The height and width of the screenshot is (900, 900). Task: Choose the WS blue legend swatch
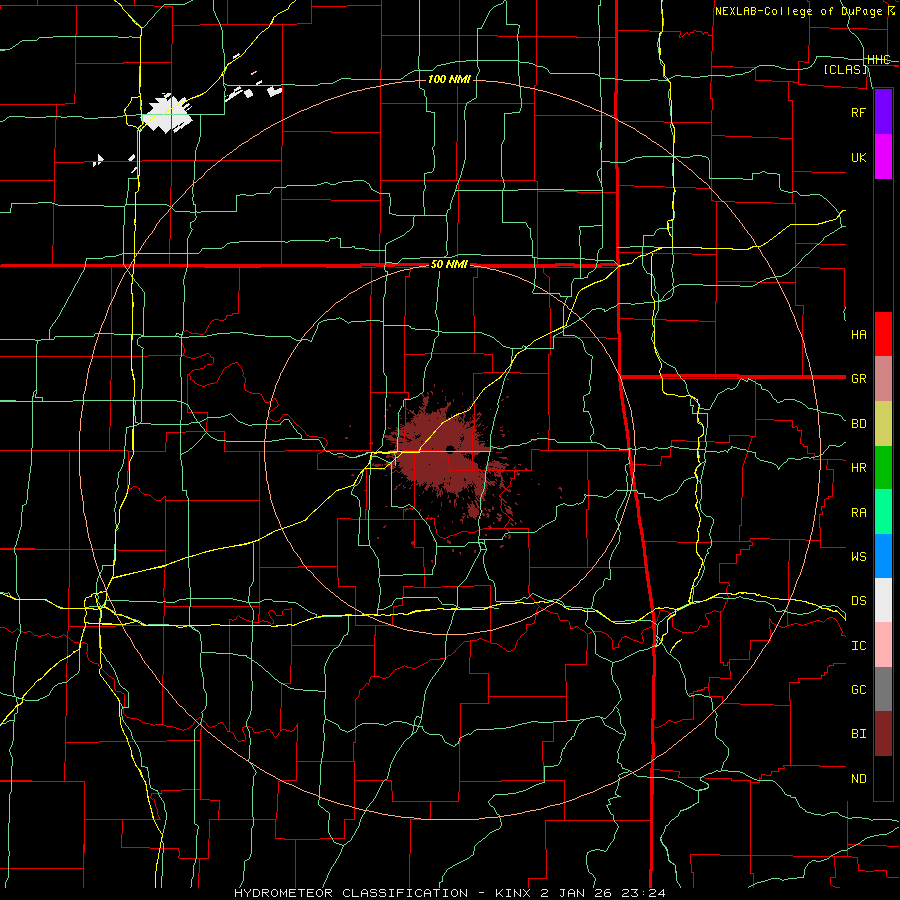[883, 556]
